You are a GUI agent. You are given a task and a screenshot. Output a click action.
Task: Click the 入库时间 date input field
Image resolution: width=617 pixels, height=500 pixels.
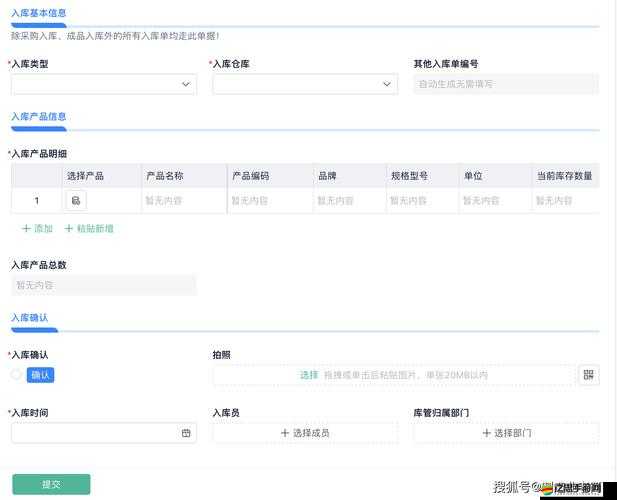pyautogui.click(x=104, y=433)
